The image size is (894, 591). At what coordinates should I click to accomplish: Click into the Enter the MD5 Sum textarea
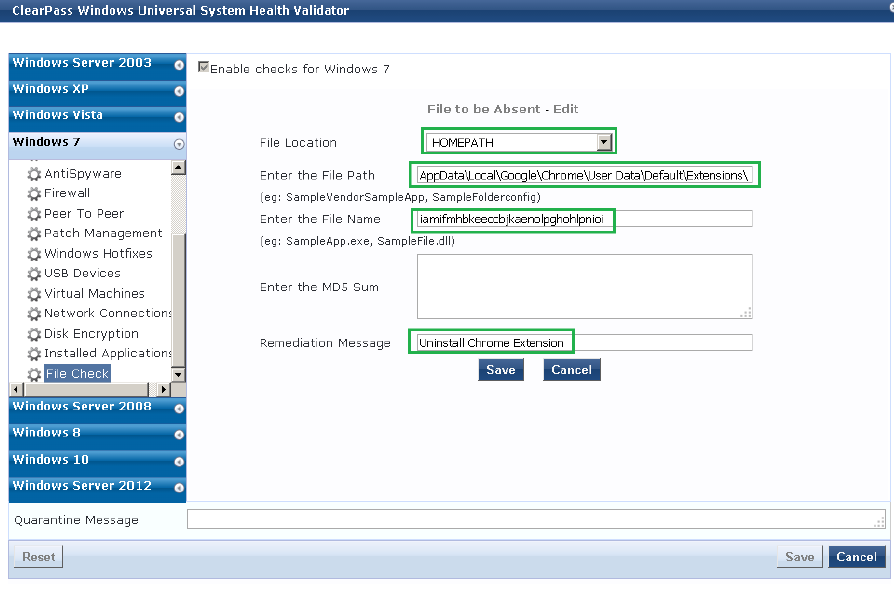pos(585,286)
